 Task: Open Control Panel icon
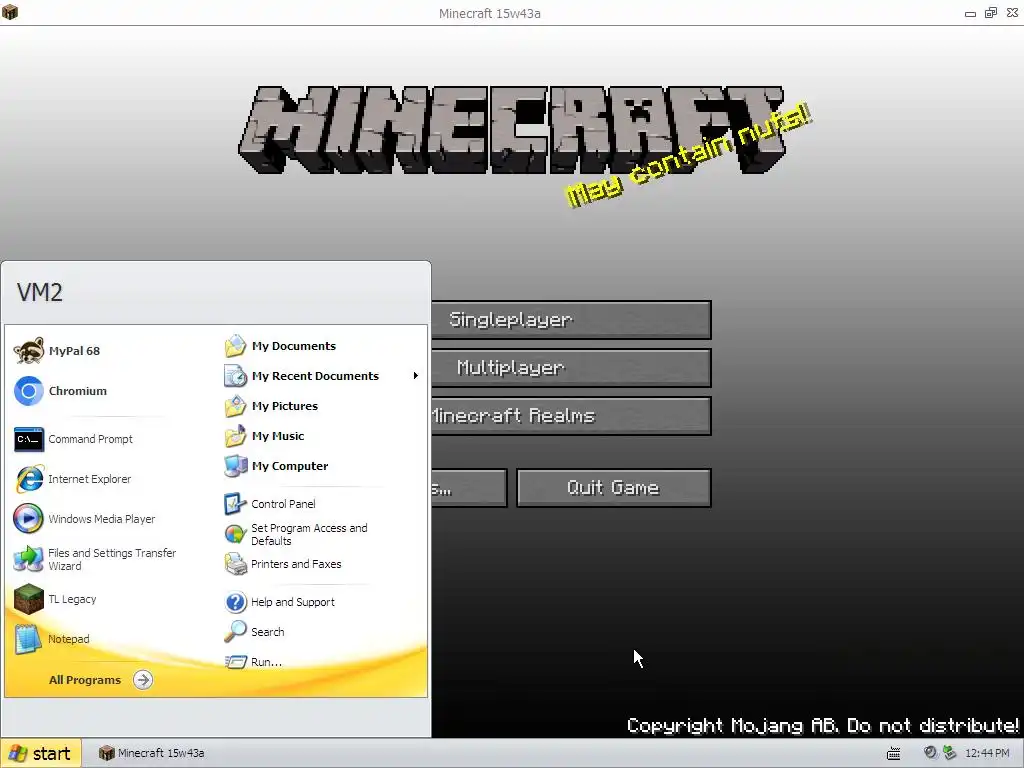235,504
